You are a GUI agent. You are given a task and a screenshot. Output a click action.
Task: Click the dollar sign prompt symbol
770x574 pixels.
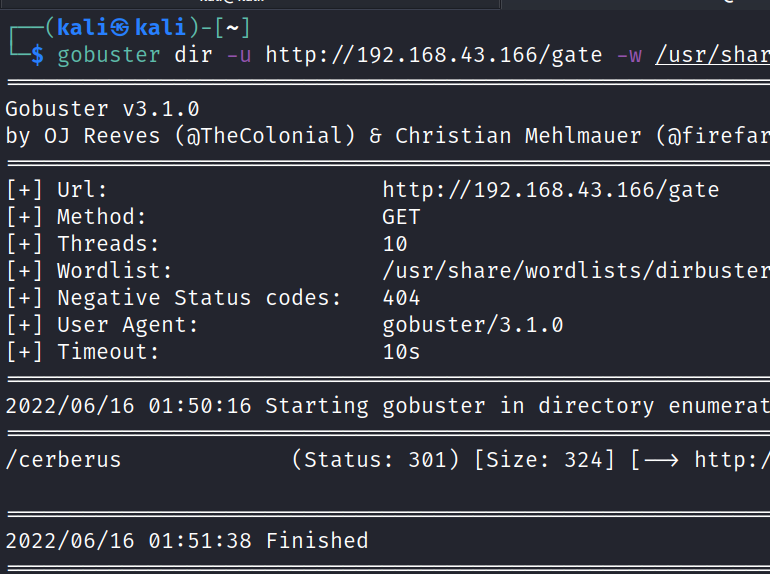37,55
